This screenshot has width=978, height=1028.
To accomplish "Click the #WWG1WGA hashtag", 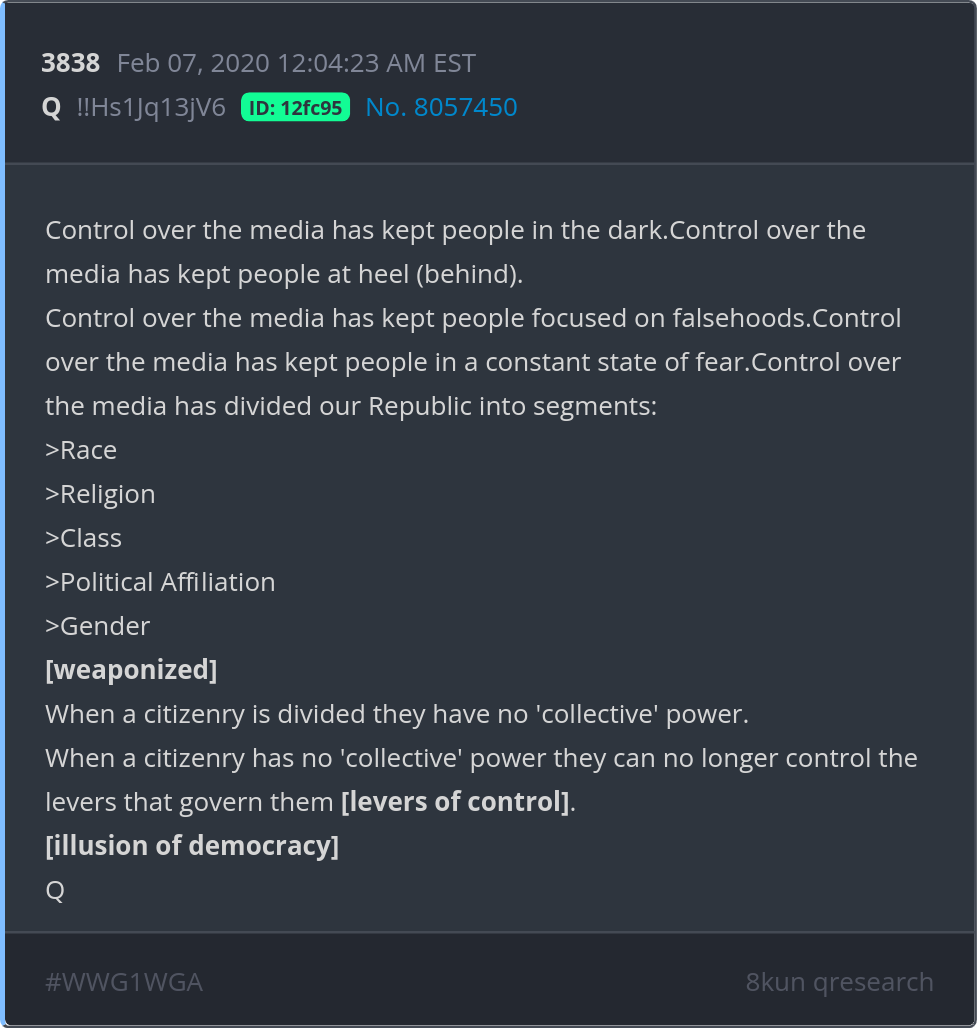I will [124, 982].
